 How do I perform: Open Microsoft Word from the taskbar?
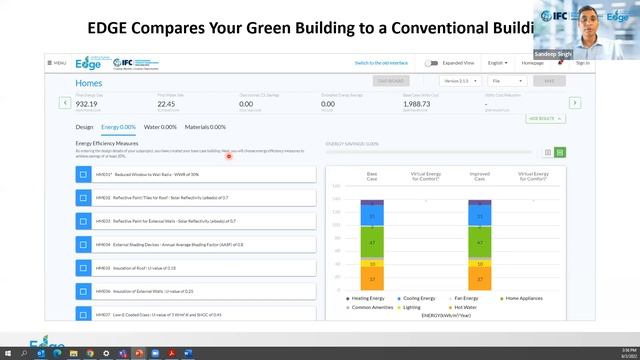pos(188,353)
